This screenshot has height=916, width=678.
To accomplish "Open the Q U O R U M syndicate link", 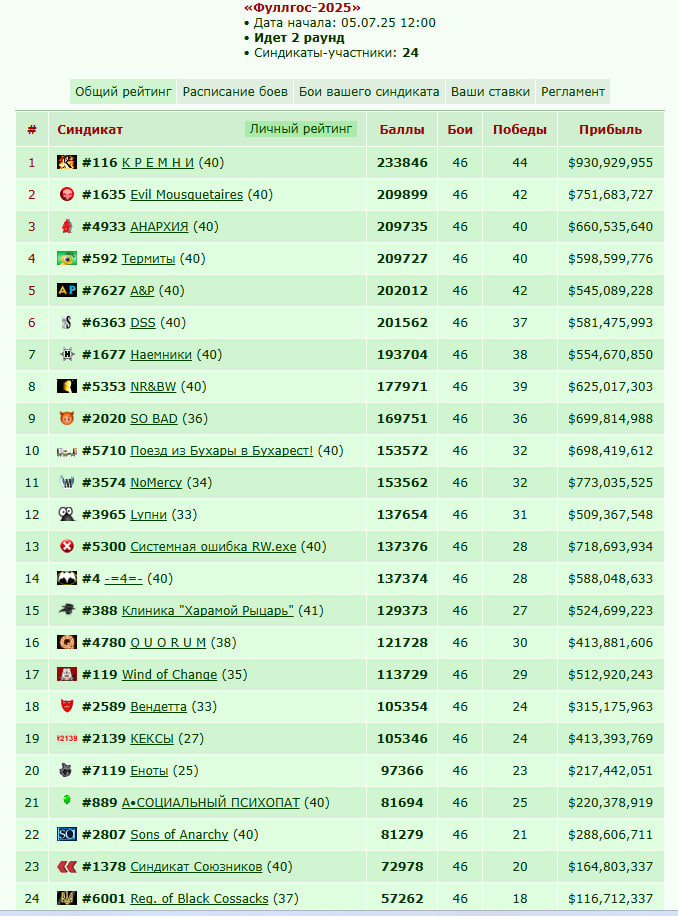I will [x=168, y=642].
